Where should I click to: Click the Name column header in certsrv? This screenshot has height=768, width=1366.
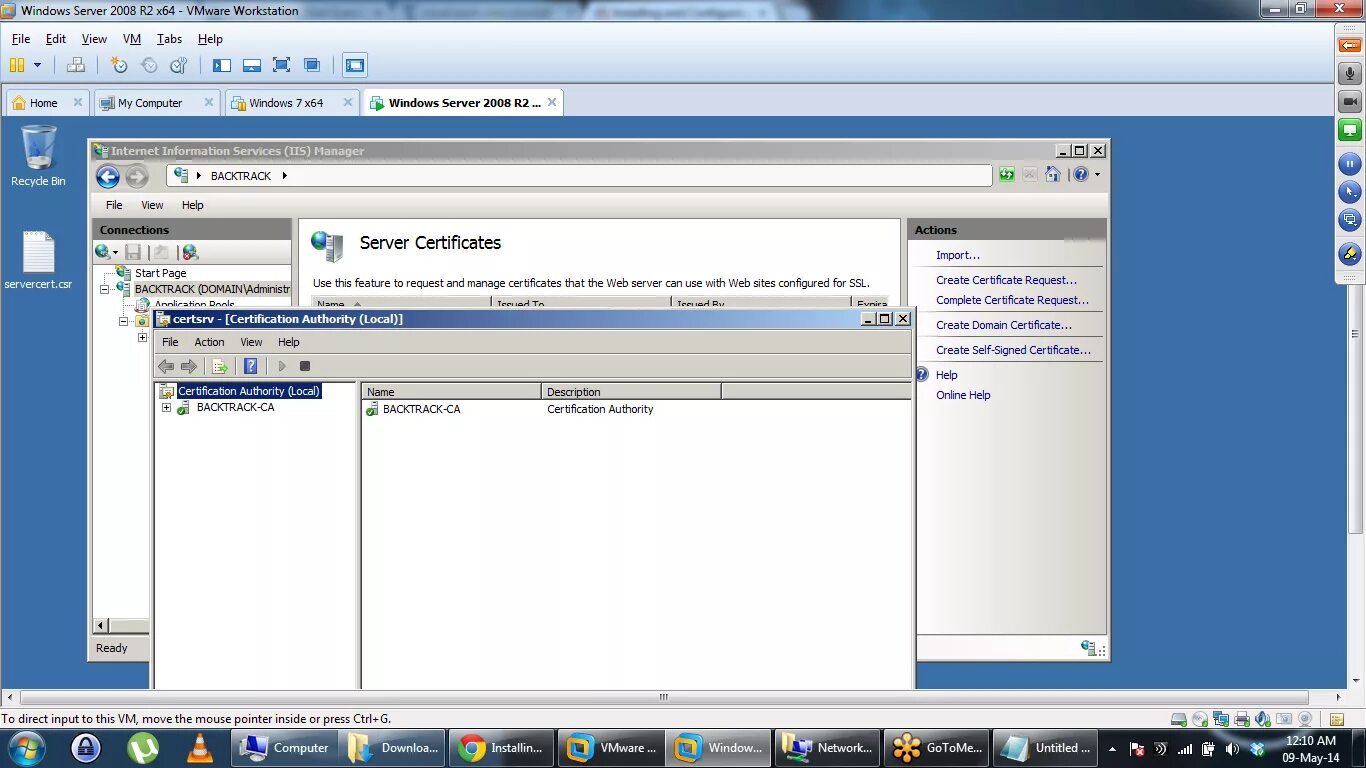(451, 392)
